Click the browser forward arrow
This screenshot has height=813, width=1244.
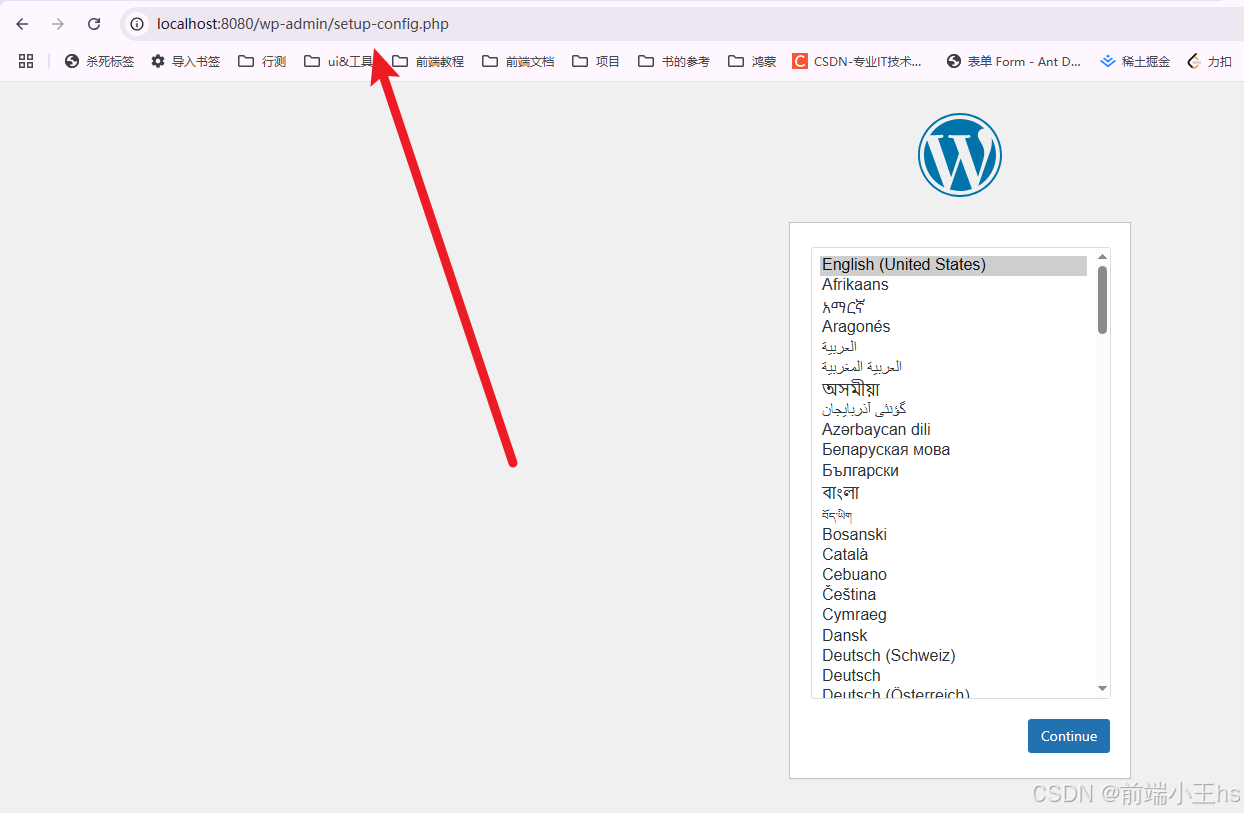point(58,24)
